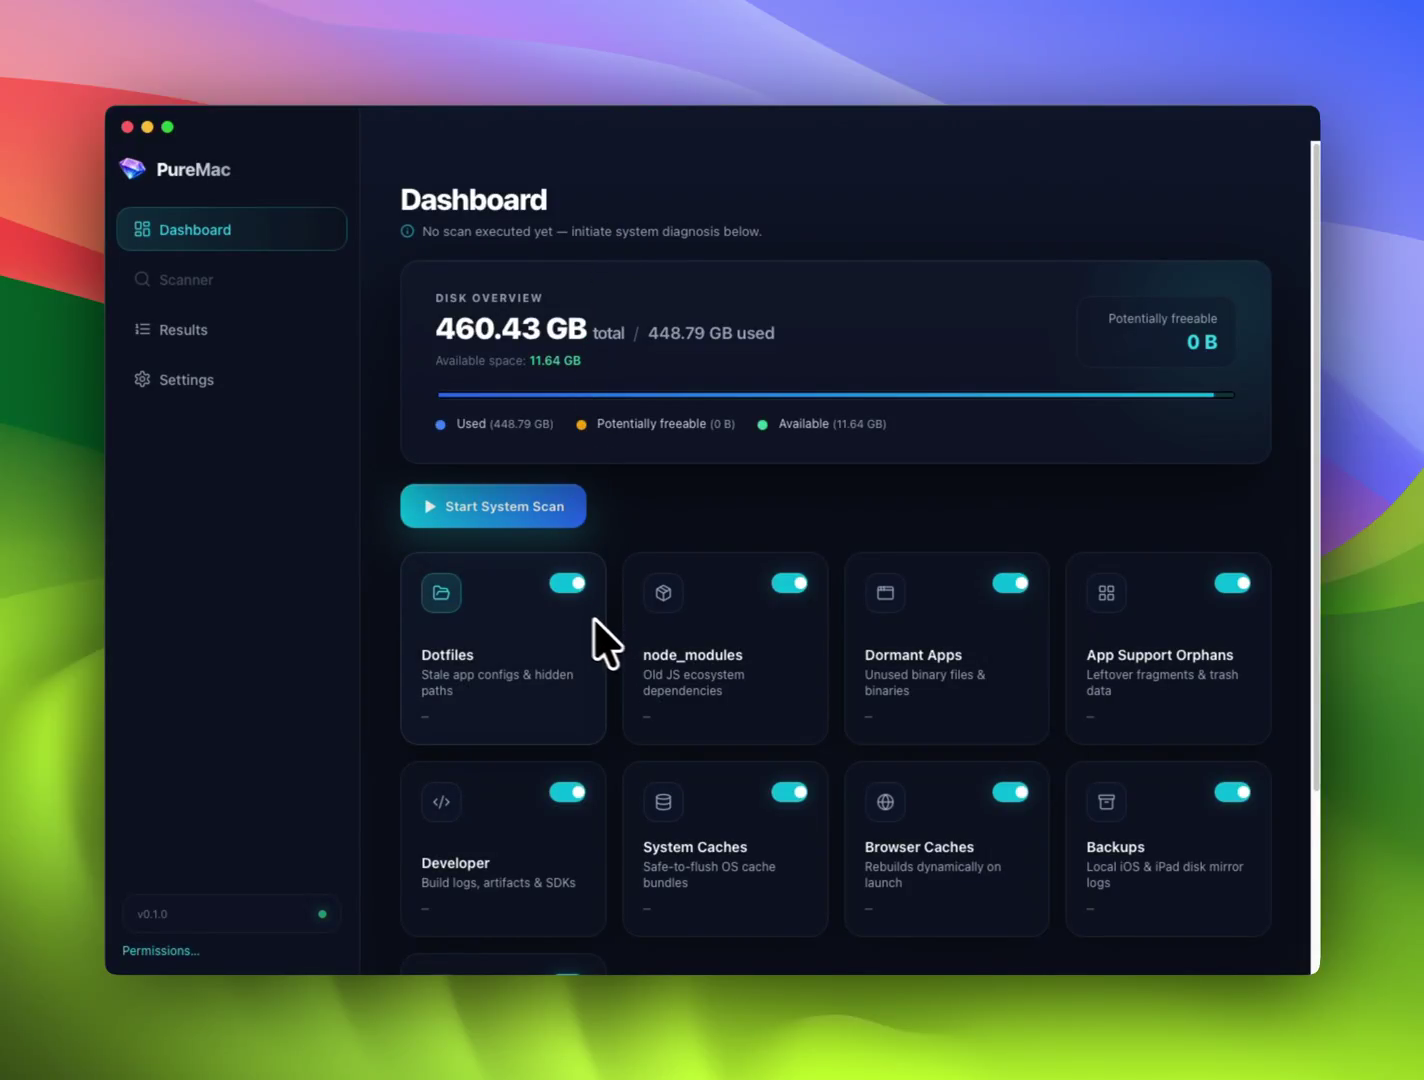
Task: Disable the Dormant Apps switch
Action: [x=1010, y=583]
